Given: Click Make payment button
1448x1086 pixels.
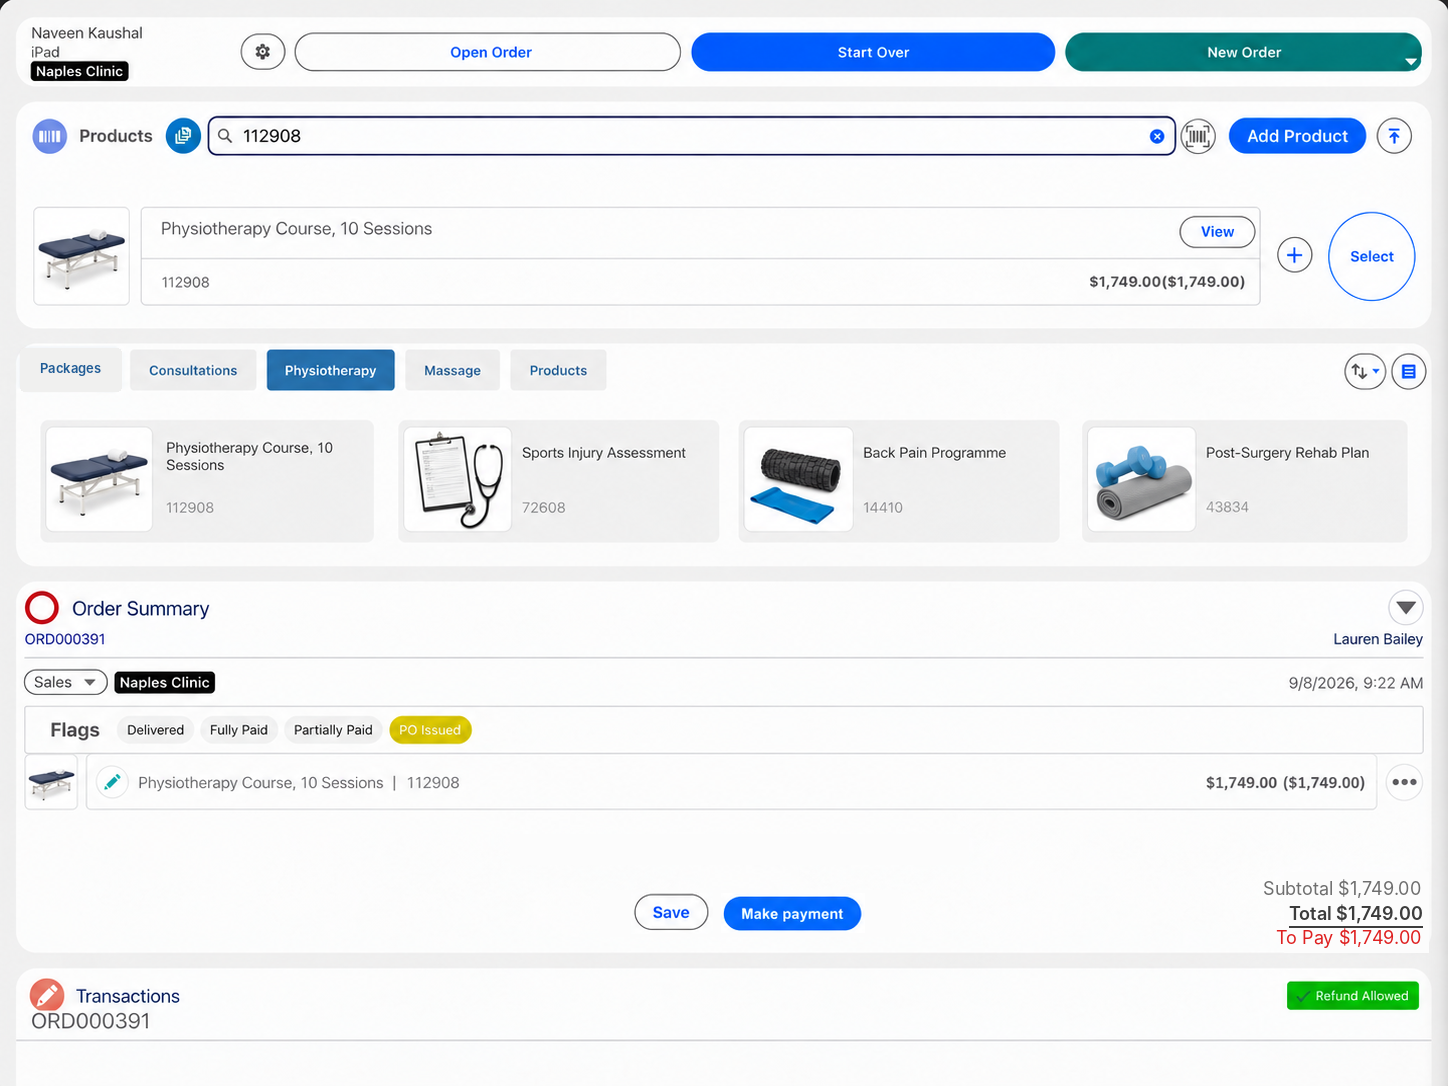Looking at the screenshot, I should click(792, 913).
